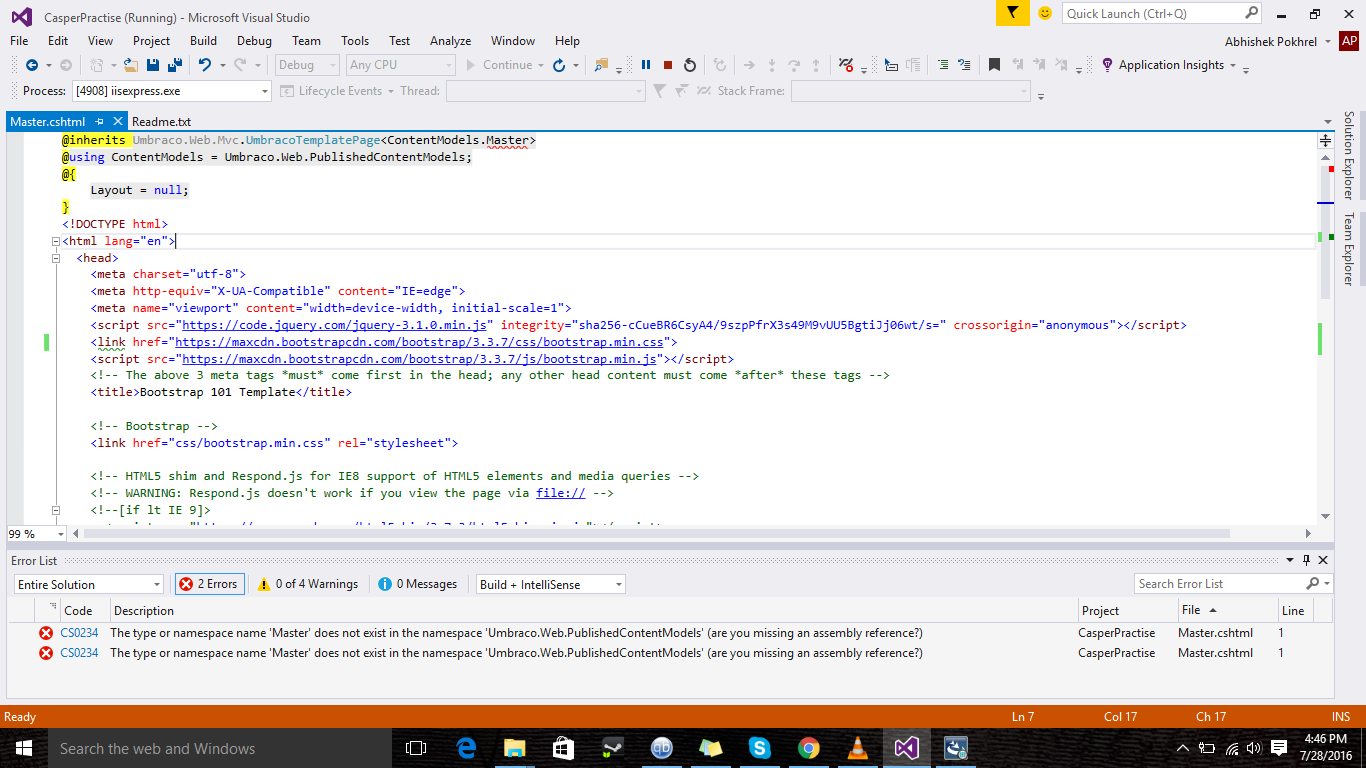Open Google Chrome from the taskbar
Image resolution: width=1366 pixels, height=768 pixels.
pos(809,748)
